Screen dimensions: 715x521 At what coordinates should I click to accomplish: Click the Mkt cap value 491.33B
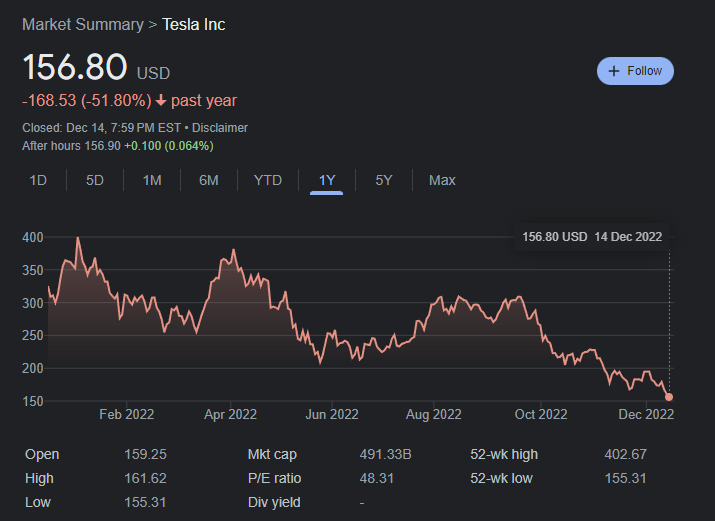[385, 454]
